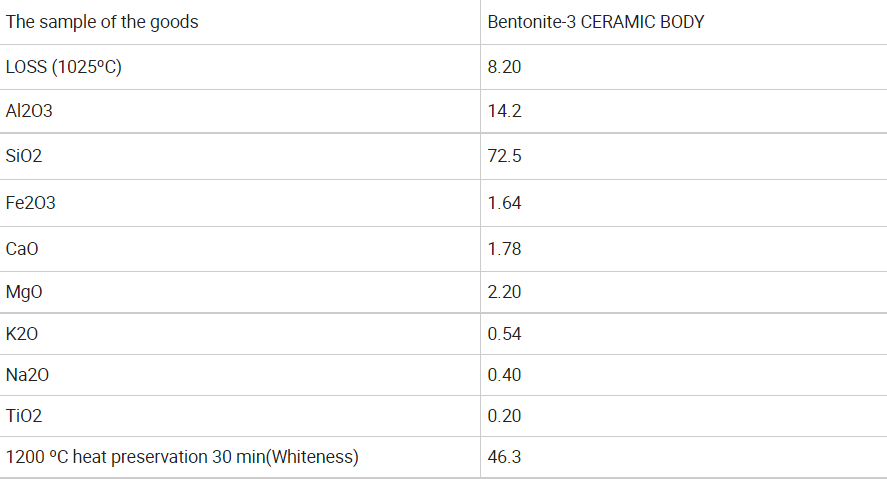Click the K2O row label
Screen dimensions: 887x479
pos(23,333)
